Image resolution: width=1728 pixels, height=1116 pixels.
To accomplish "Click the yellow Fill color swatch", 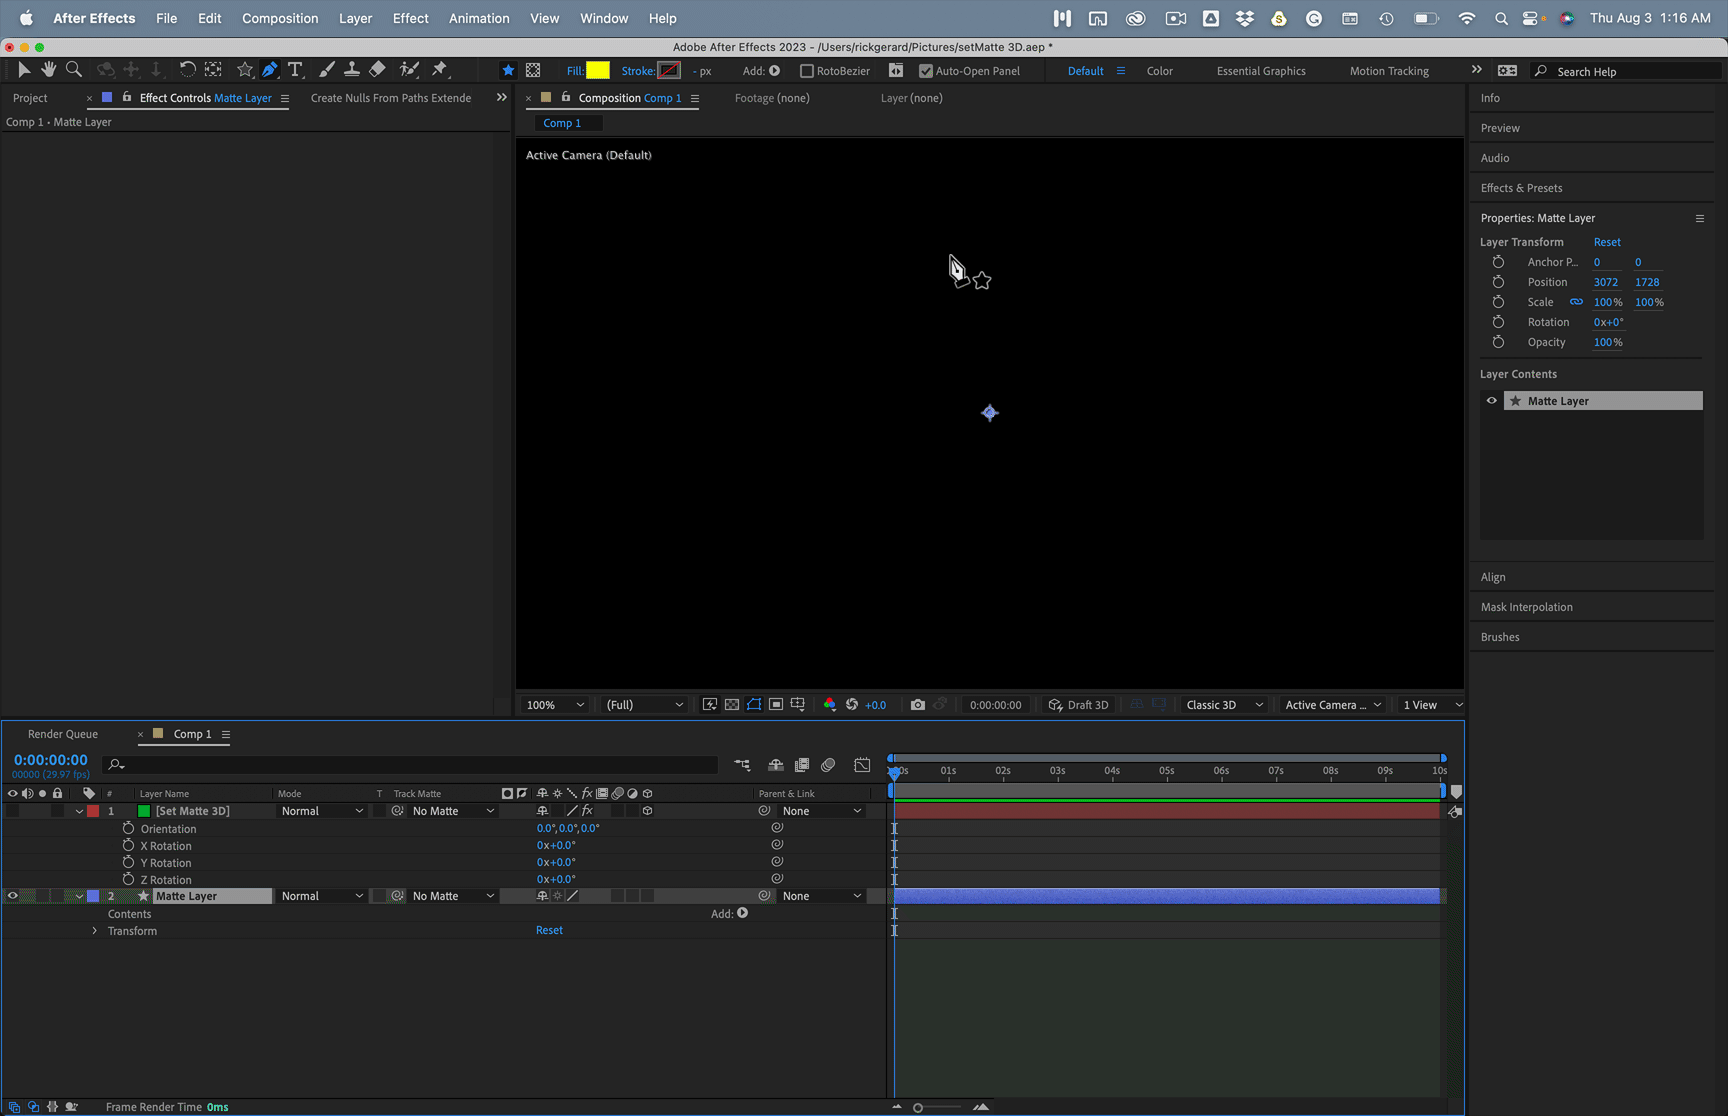I will coord(598,70).
